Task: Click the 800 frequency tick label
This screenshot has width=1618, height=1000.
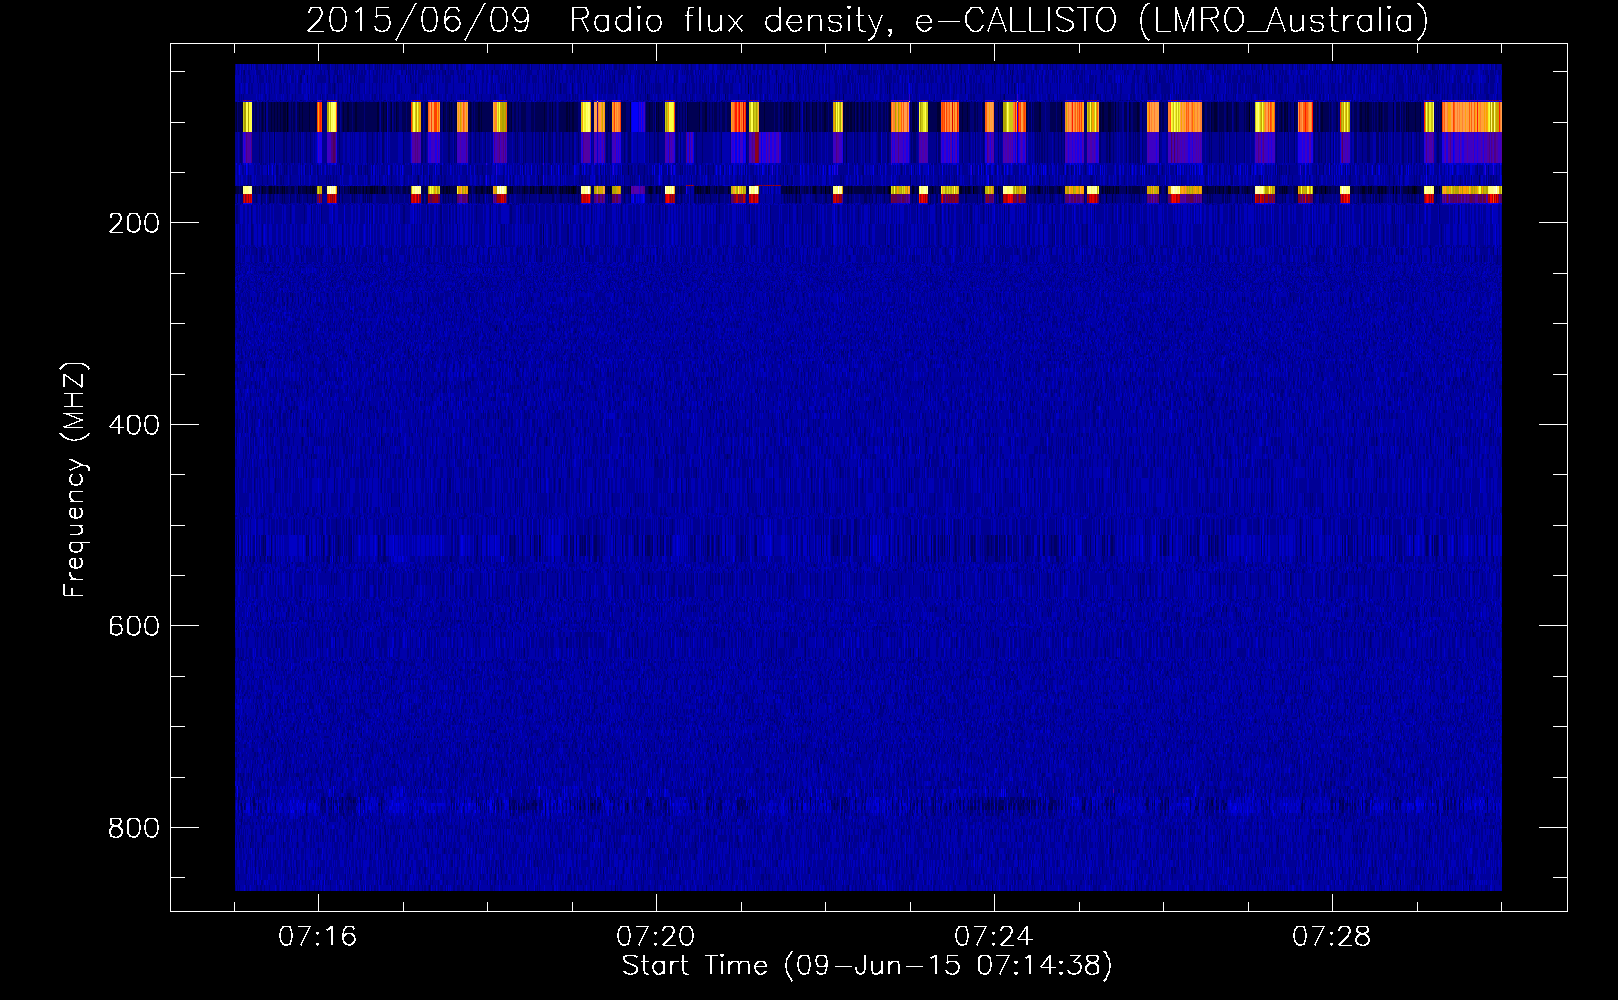Action: click(x=134, y=828)
